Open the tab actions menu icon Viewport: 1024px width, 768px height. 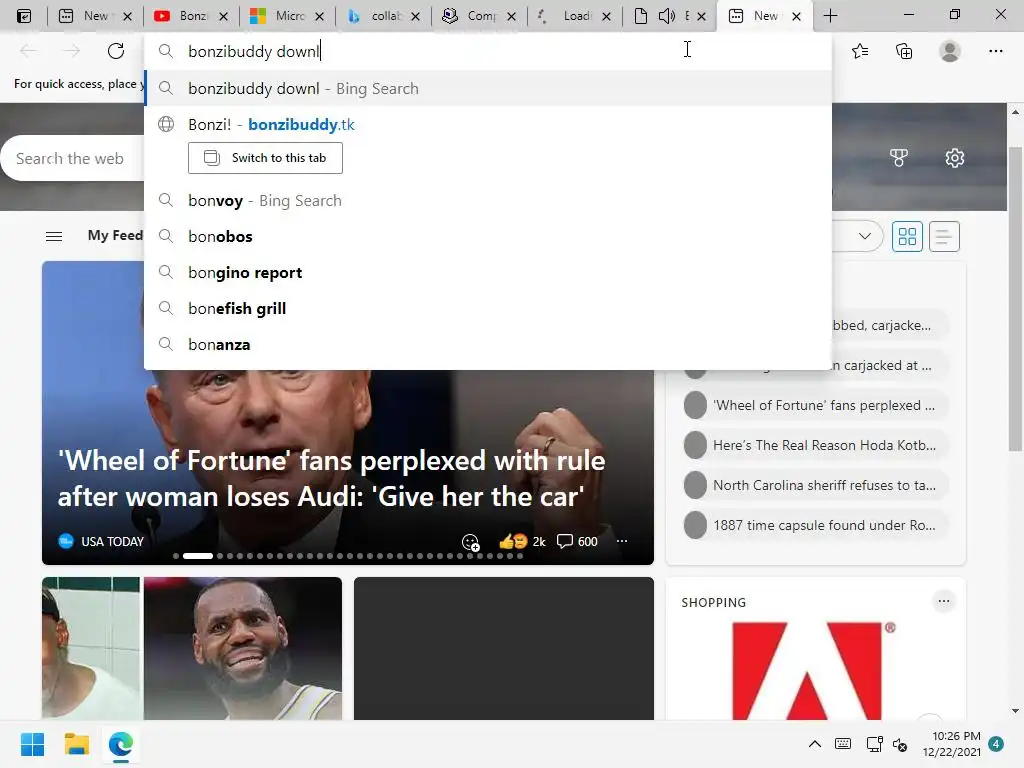coord(24,16)
